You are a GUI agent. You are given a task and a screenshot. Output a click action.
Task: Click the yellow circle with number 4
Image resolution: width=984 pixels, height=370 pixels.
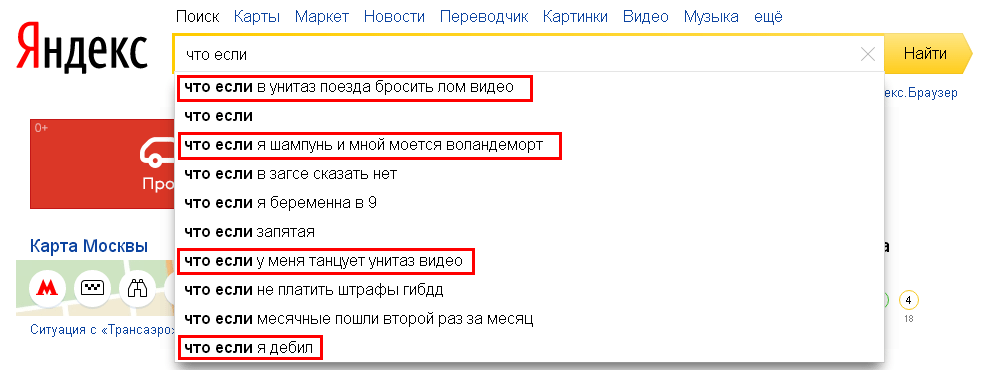click(x=908, y=300)
